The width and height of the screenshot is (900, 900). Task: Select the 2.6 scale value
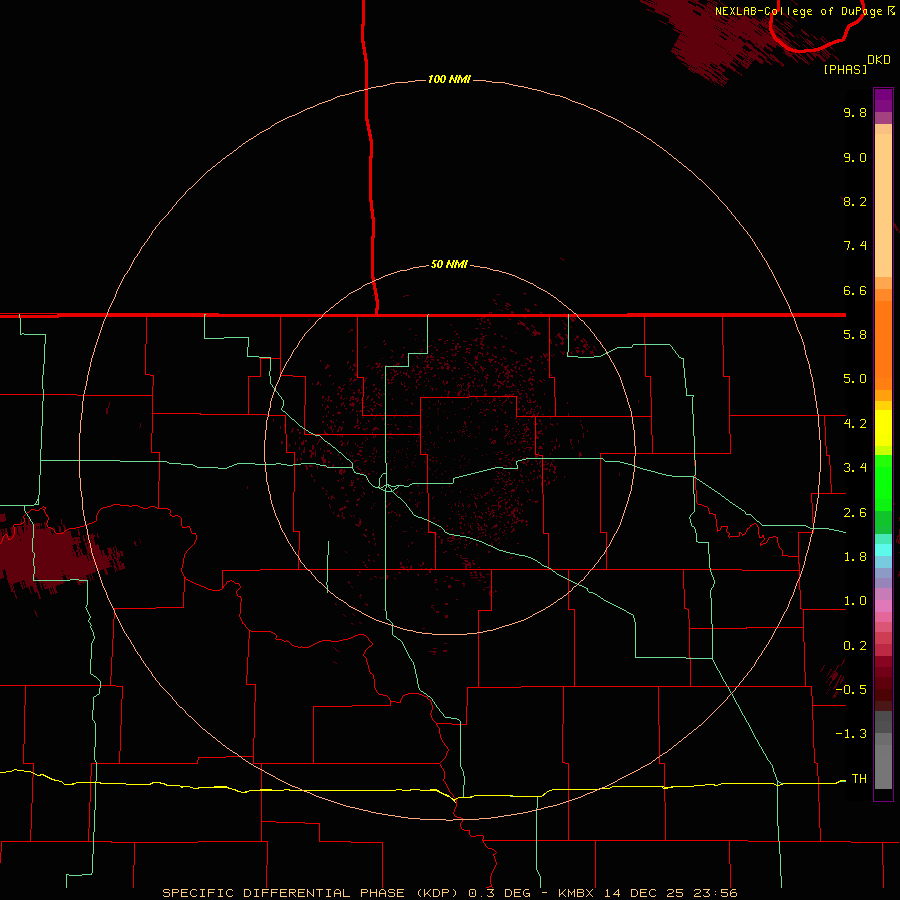(x=855, y=513)
